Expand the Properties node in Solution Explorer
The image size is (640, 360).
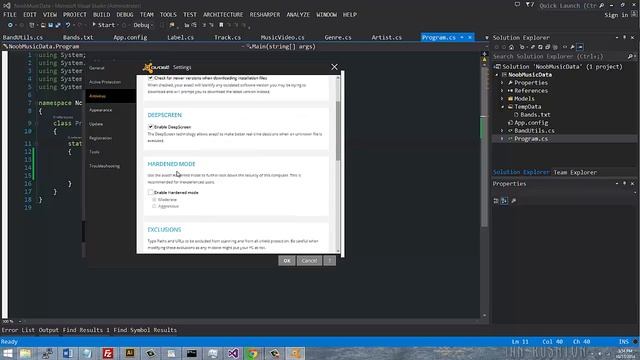point(502,83)
